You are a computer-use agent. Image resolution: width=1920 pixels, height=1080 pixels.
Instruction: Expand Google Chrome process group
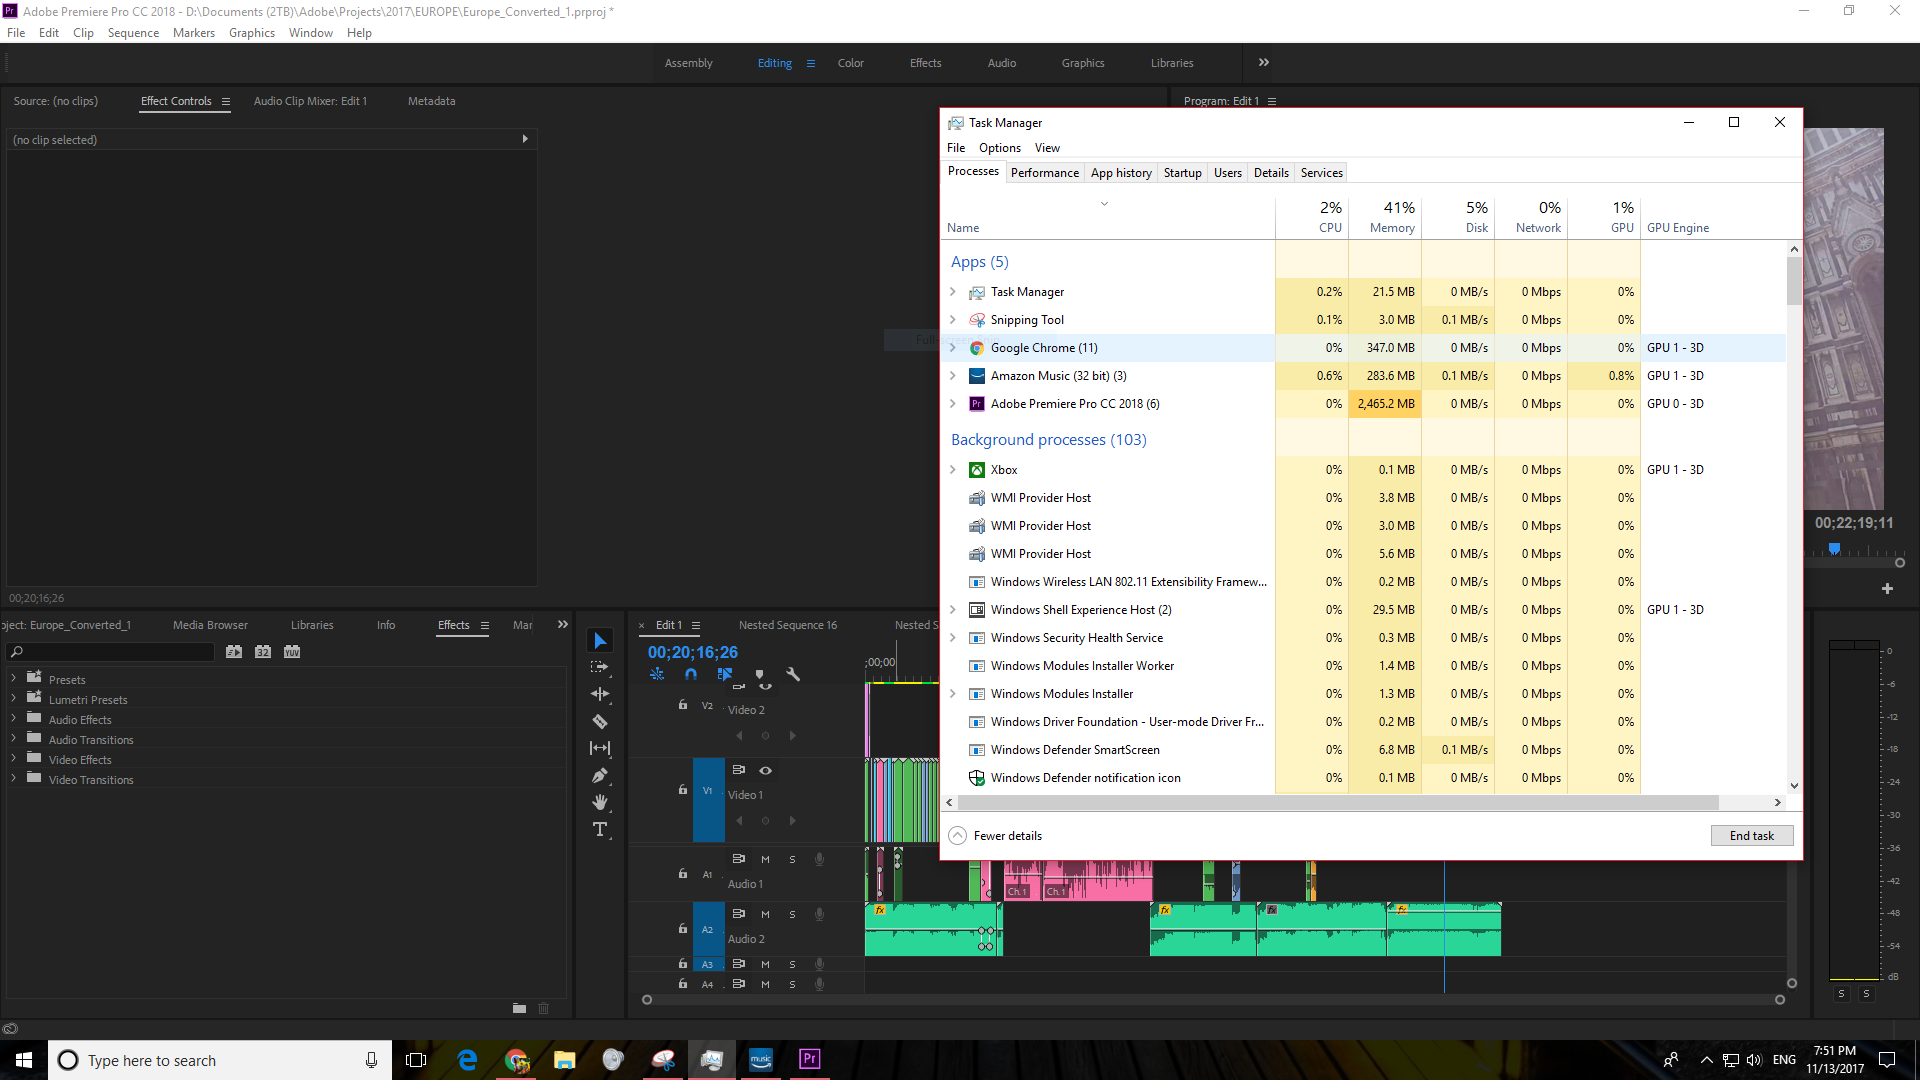tap(953, 348)
